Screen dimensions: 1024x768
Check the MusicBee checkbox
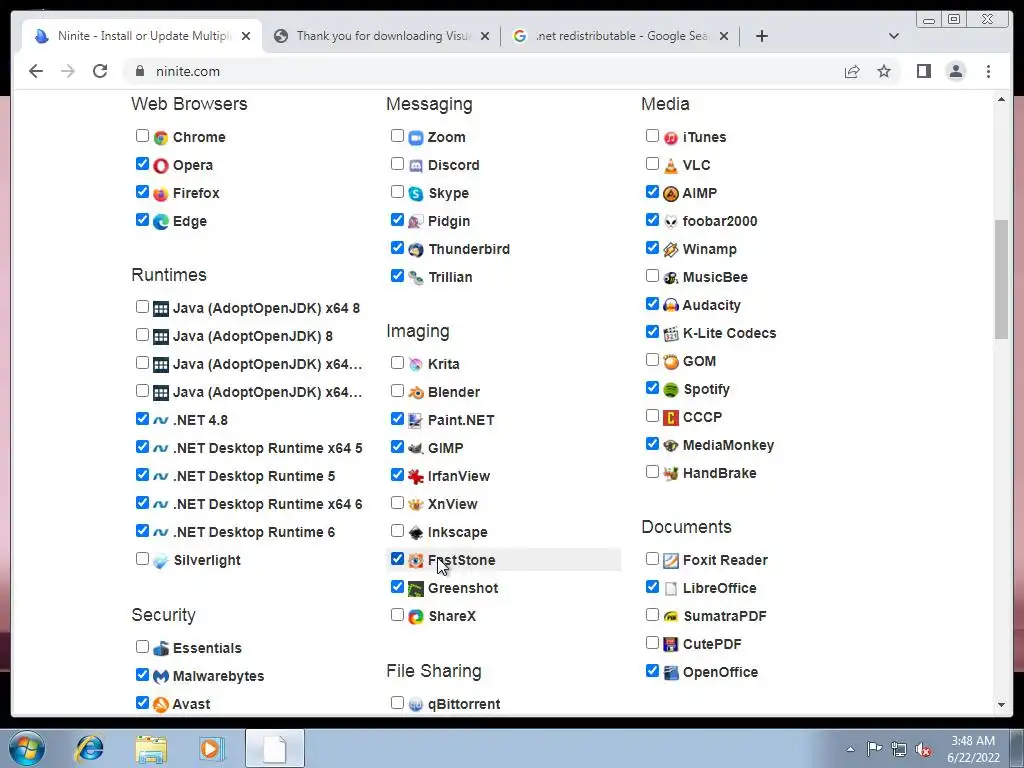(652, 276)
